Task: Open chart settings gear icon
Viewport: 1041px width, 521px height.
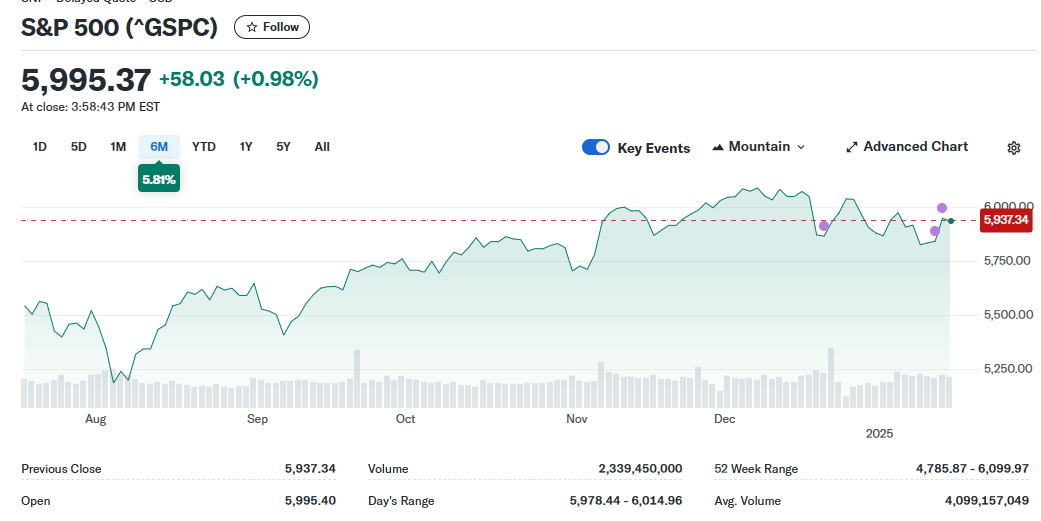Action: point(1013,148)
